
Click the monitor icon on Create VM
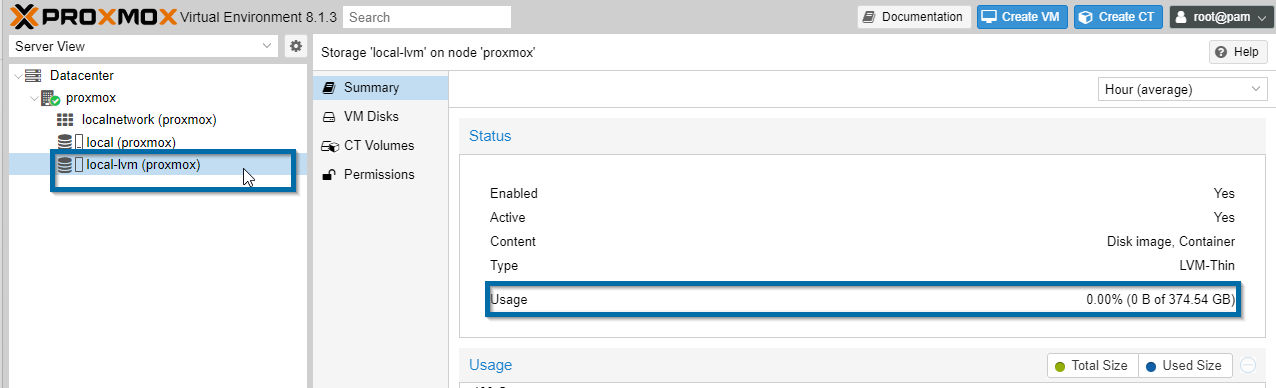tap(988, 17)
